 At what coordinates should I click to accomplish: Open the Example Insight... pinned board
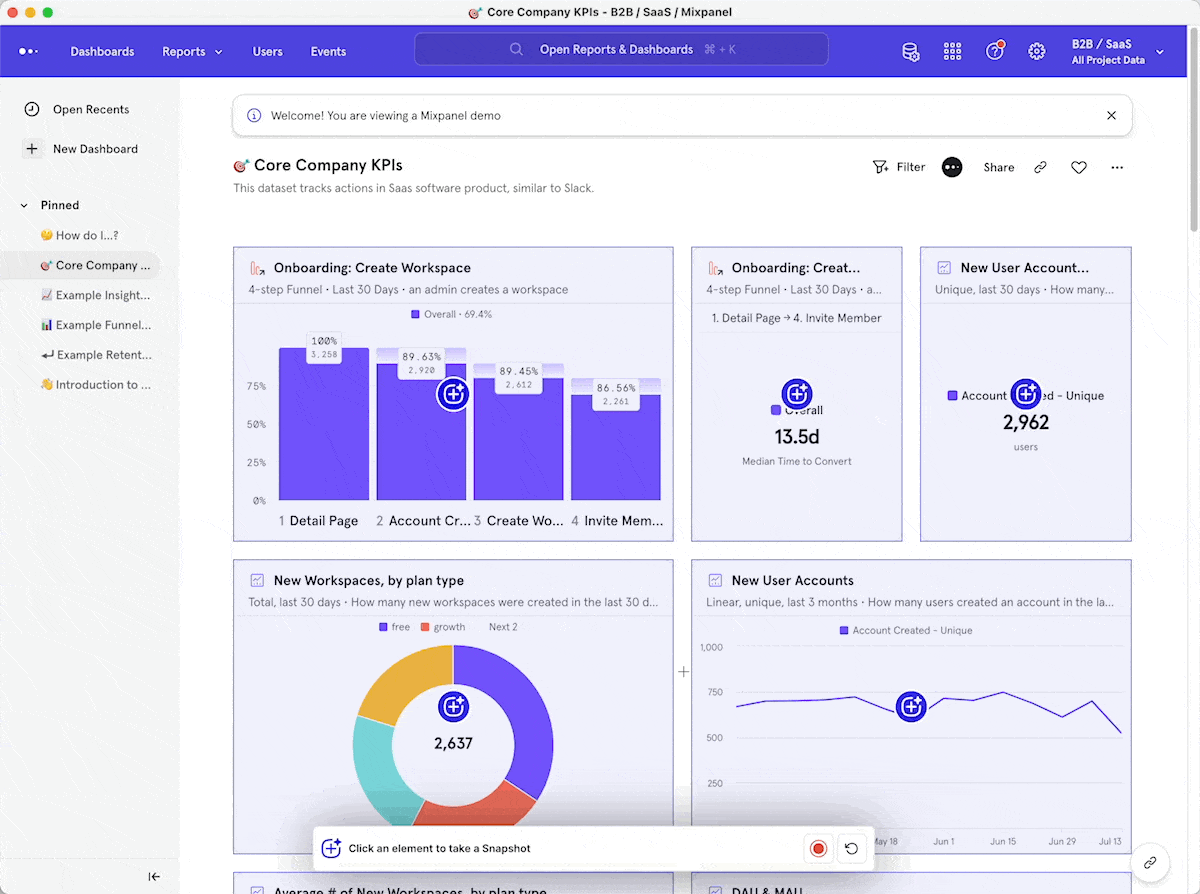96,295
